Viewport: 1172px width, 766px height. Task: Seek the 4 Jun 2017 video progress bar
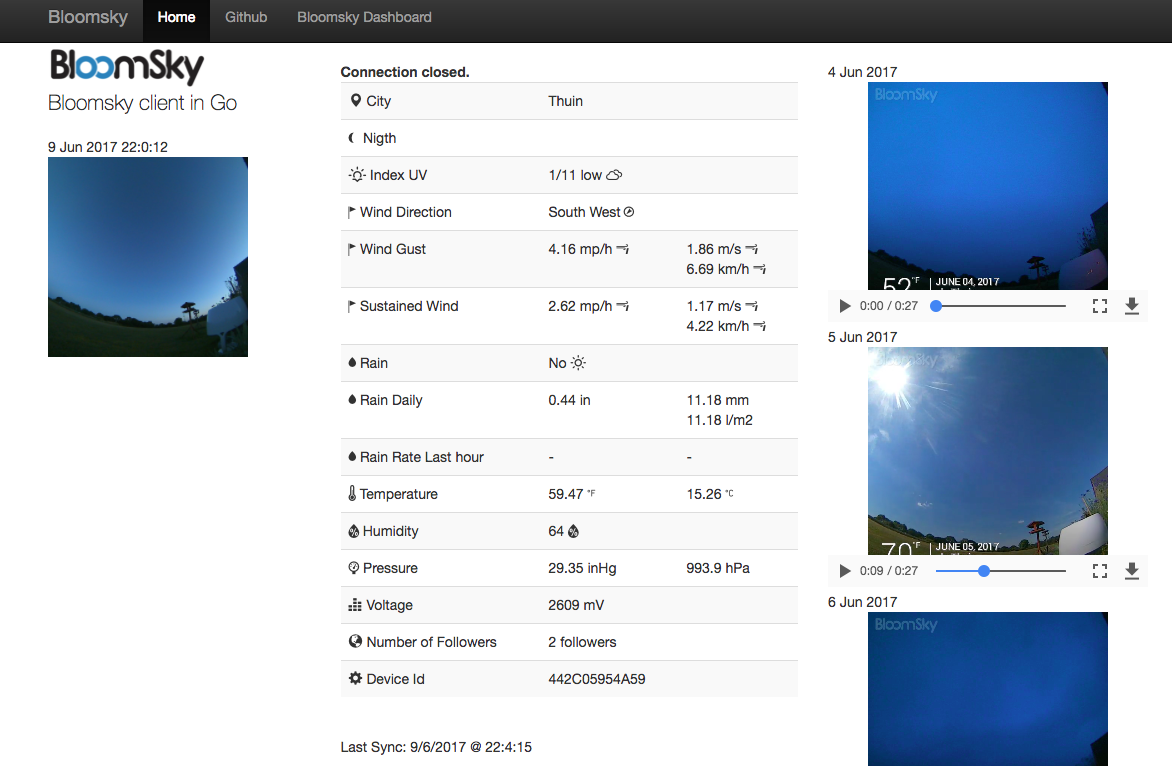tap(1001, 306)
